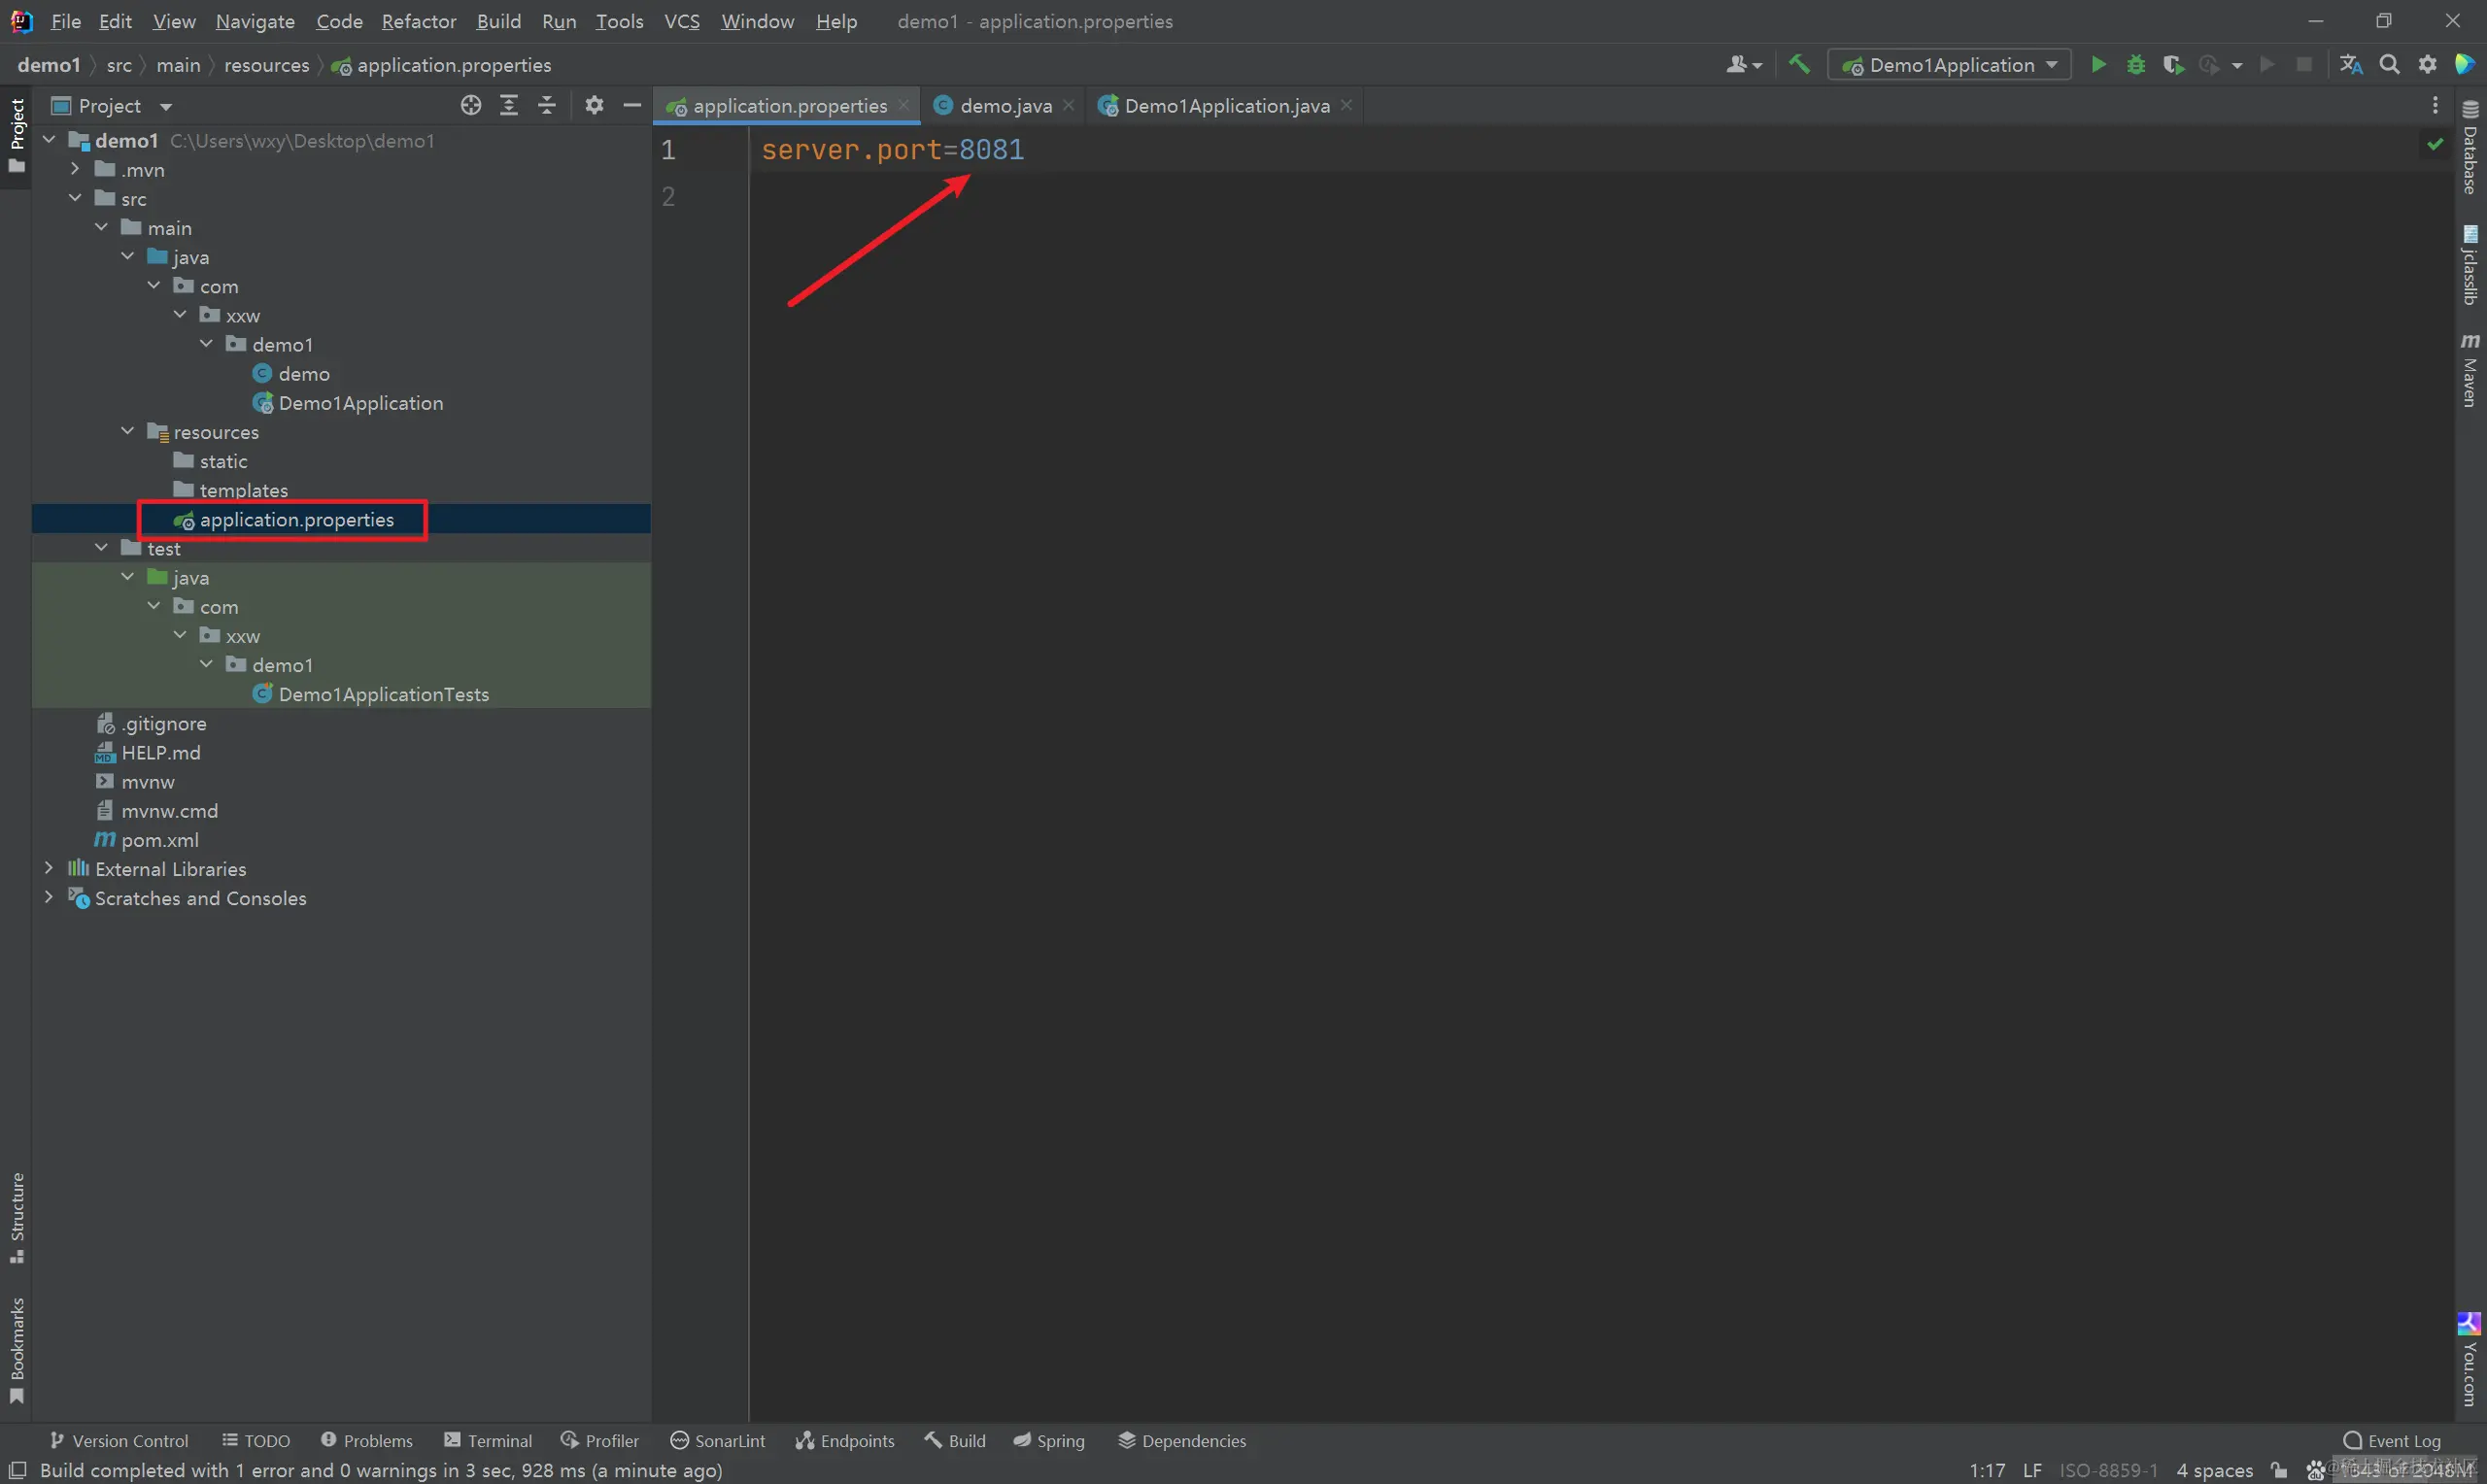Select Opened File crosshair icon in Project panel
This screenshot has width=2487, height=1484.
[x=471, y=105]
